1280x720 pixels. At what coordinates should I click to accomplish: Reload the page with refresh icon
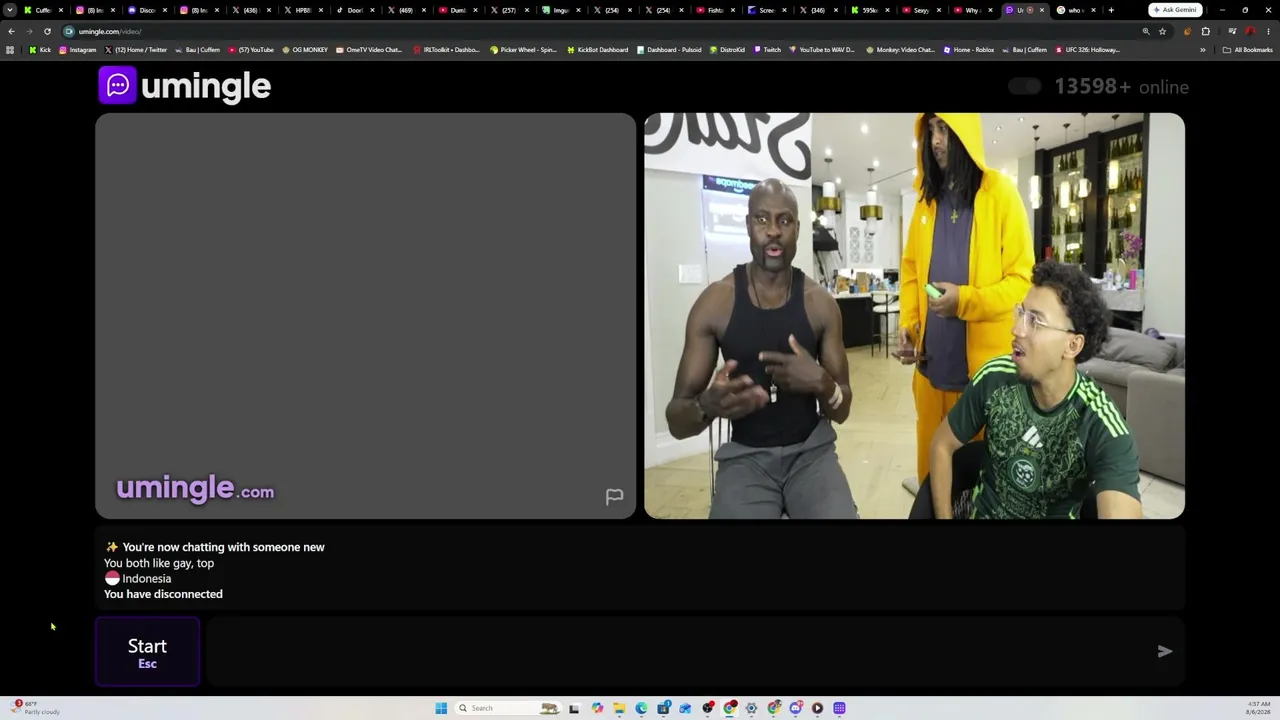(x=47, y=31)
